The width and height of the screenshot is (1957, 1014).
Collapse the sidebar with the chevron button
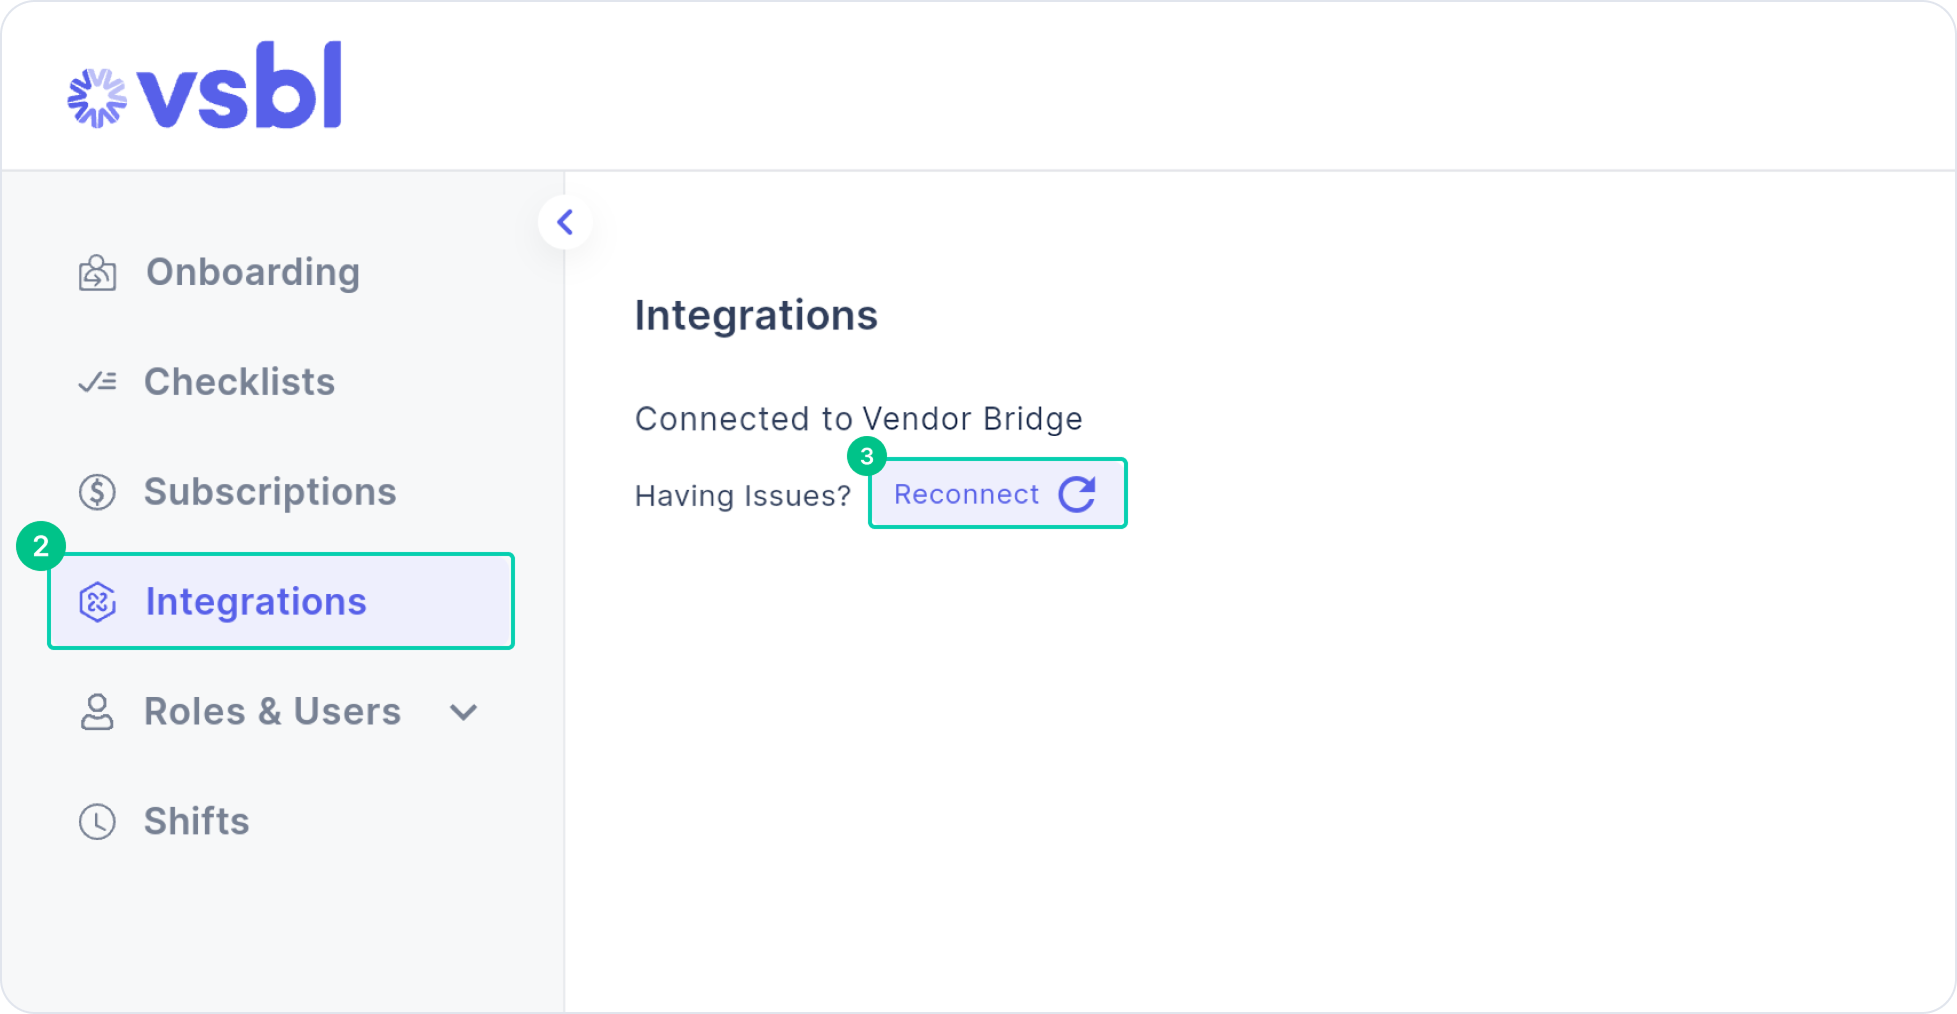[565, 222]
